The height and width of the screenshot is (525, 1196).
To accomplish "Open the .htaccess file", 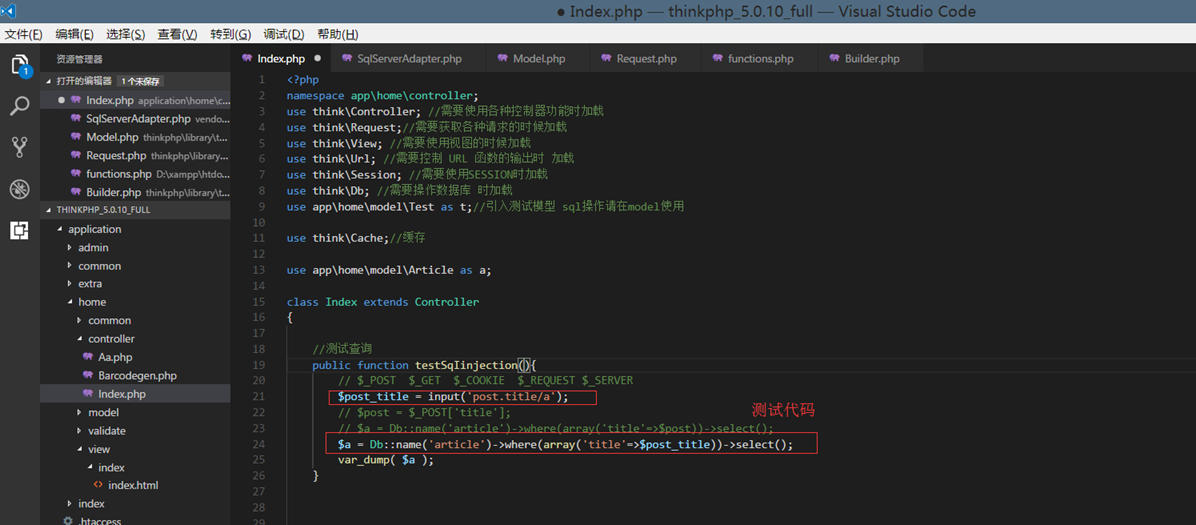I will click(135, 520).
